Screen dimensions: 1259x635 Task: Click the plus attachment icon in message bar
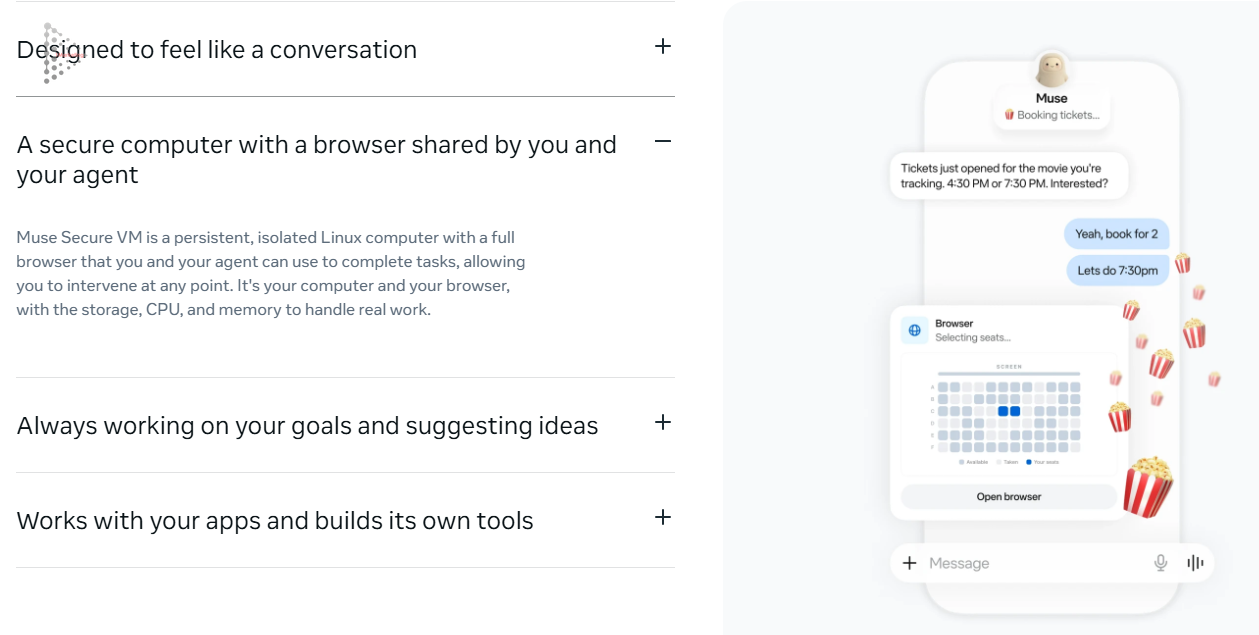click(909, 563)
